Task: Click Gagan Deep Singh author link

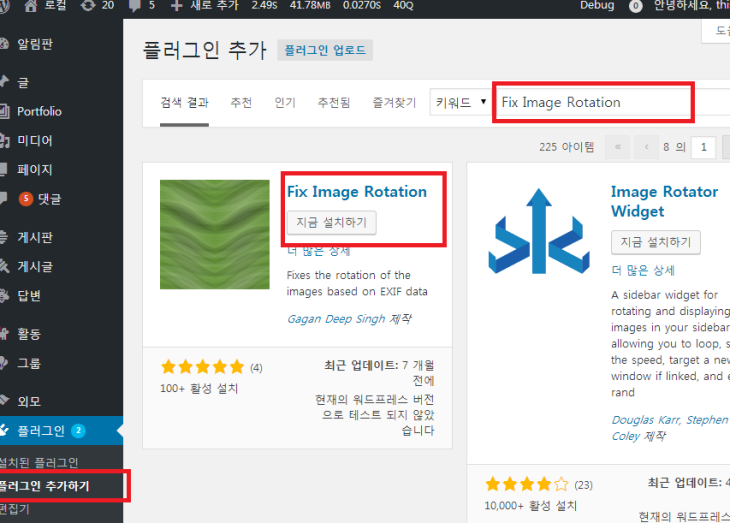Action: (x=336, y=319)
